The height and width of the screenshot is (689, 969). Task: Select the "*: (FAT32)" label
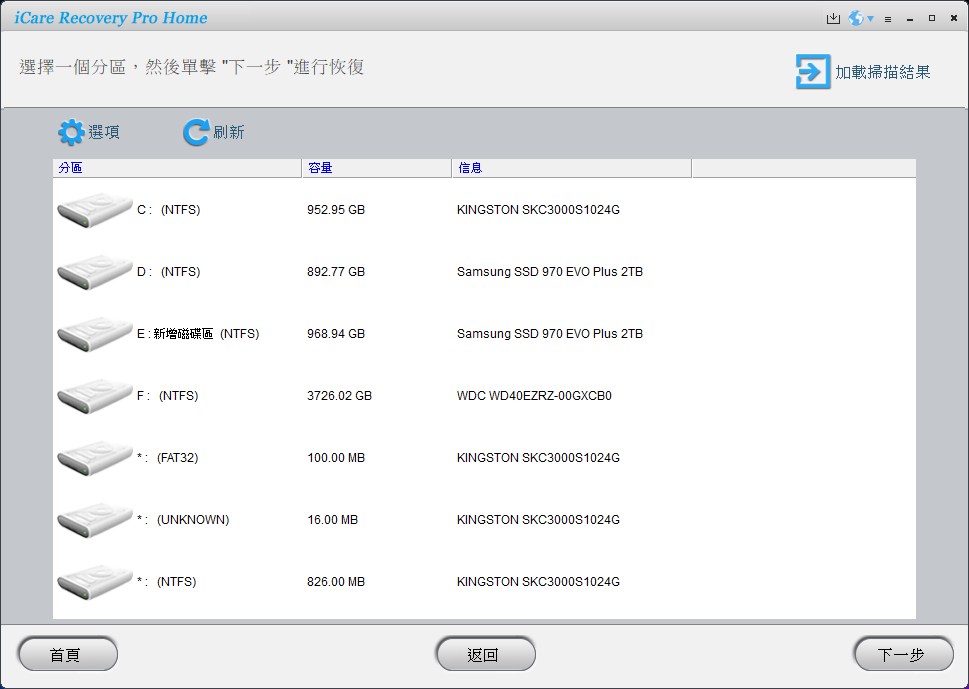tap(167, 458)
